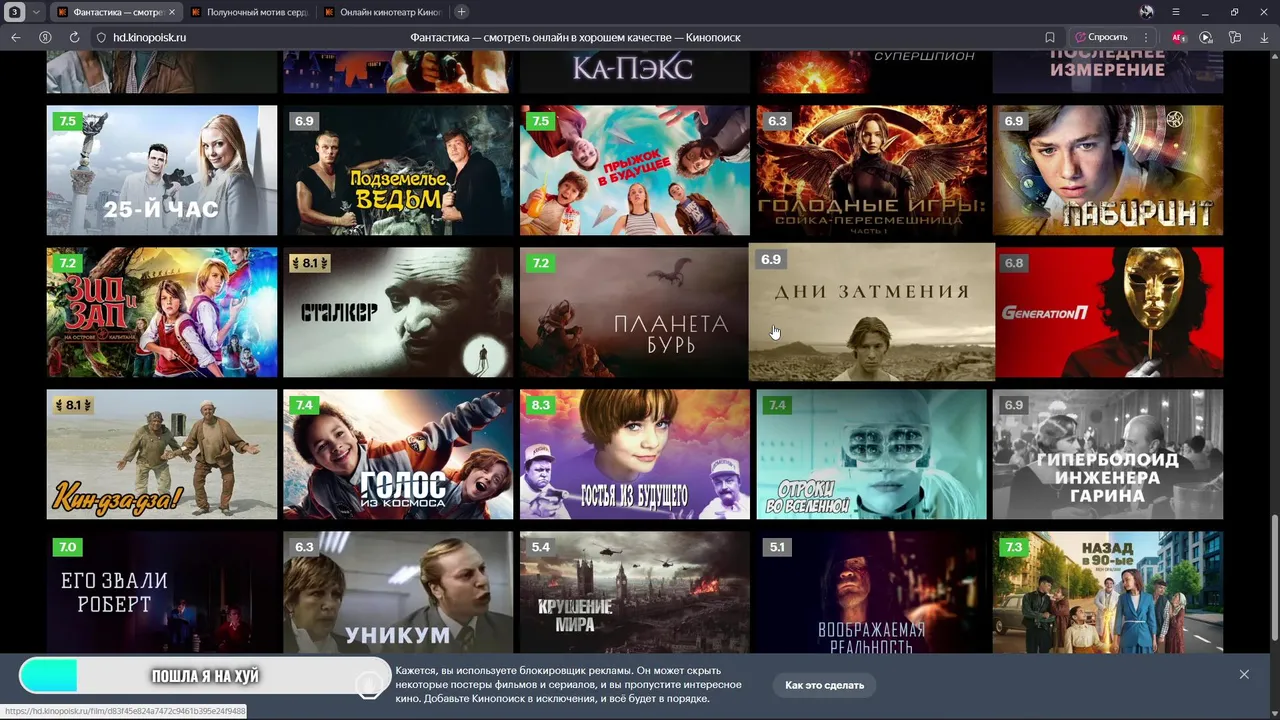
Task: Open Yandex home via the Я icon
Action: pyautogui.click(x=45, y=37)
